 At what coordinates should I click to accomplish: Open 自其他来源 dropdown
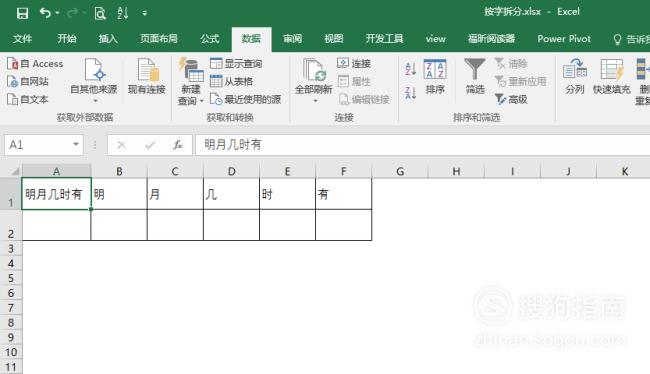[x=94, y=81]
